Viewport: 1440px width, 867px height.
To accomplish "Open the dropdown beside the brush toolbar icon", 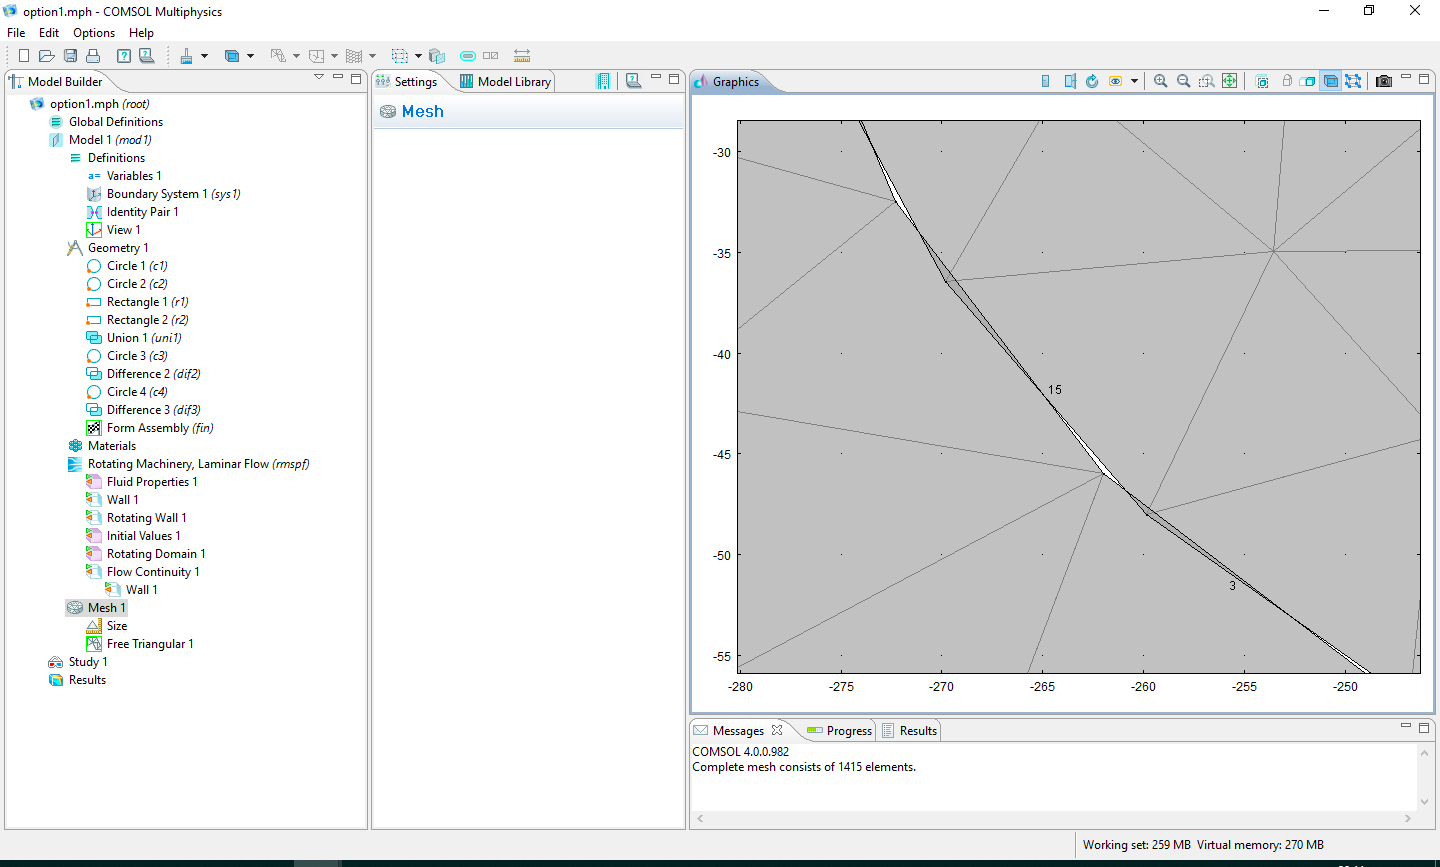I will [204, 56].
